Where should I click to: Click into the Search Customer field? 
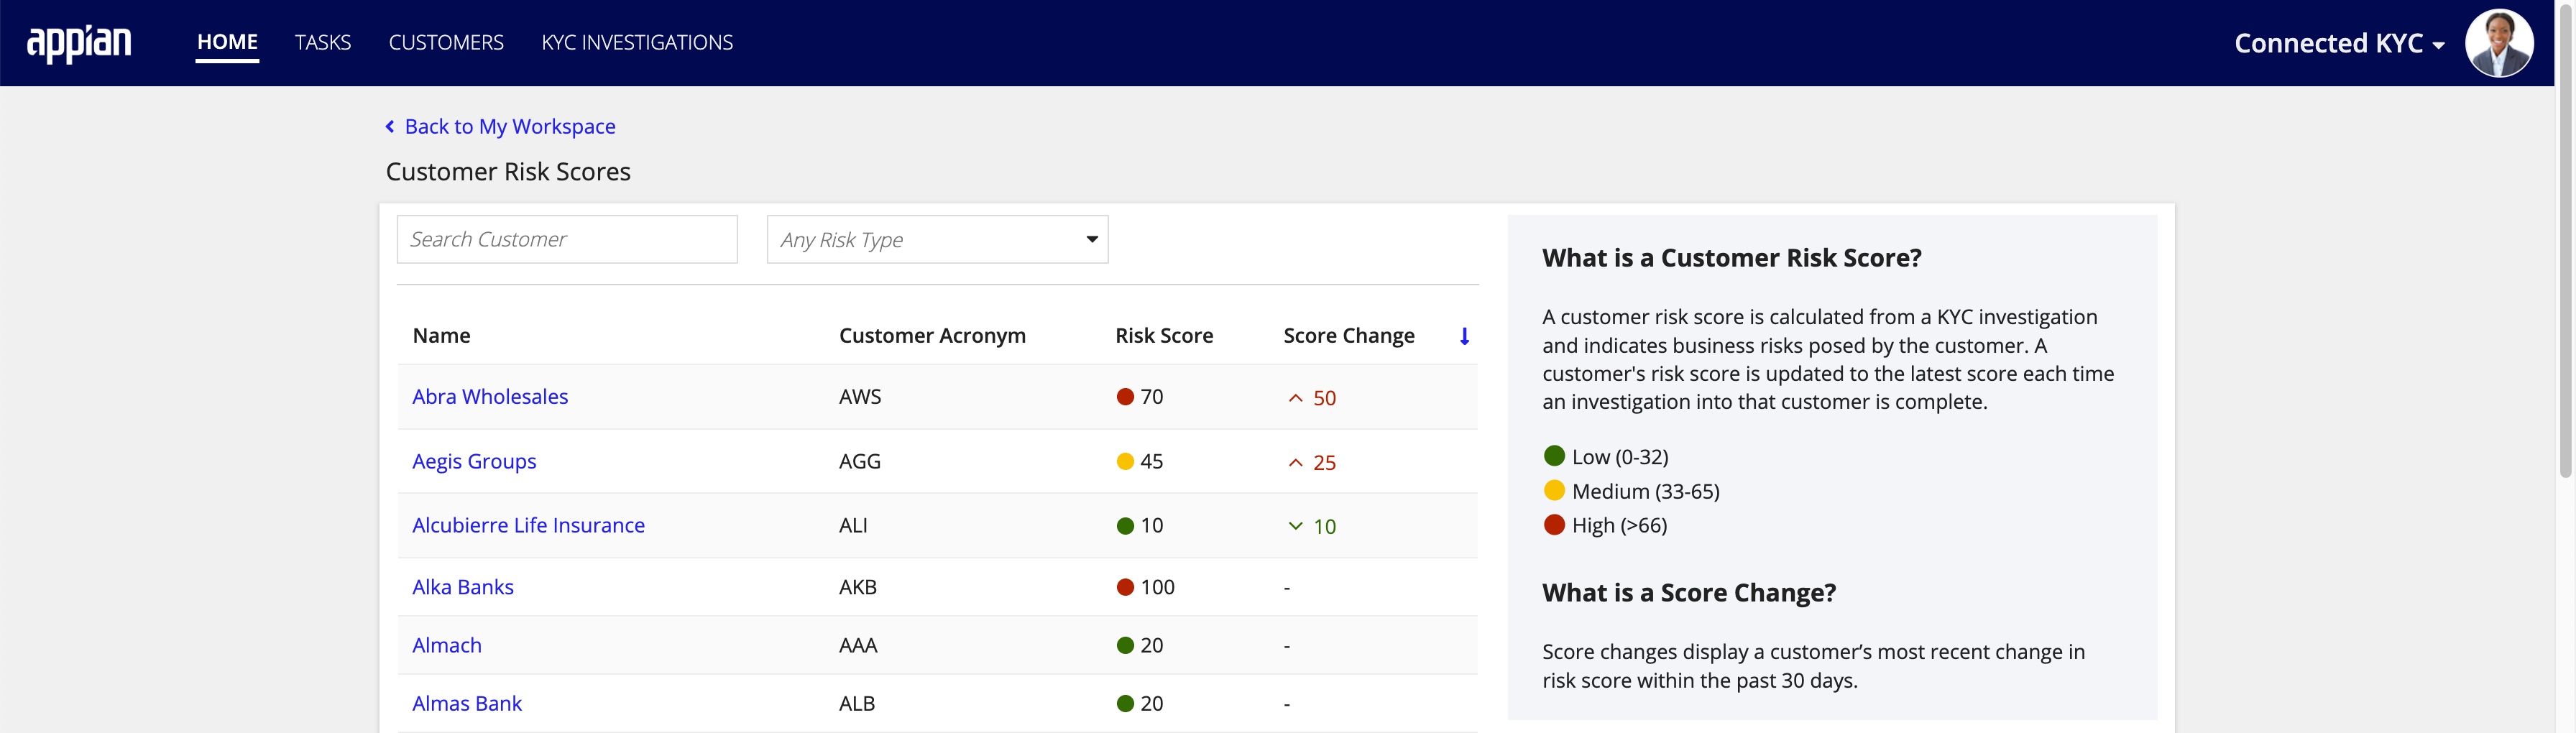pyautogui.click(x=567, y=240)
